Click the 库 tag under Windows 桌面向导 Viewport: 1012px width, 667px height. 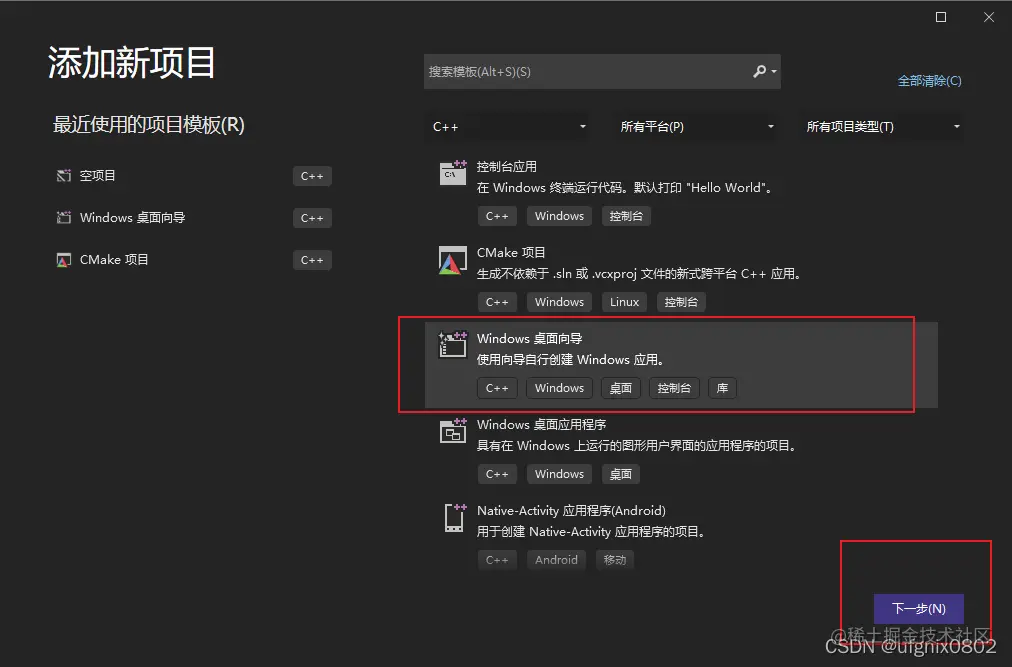[722, 388]
